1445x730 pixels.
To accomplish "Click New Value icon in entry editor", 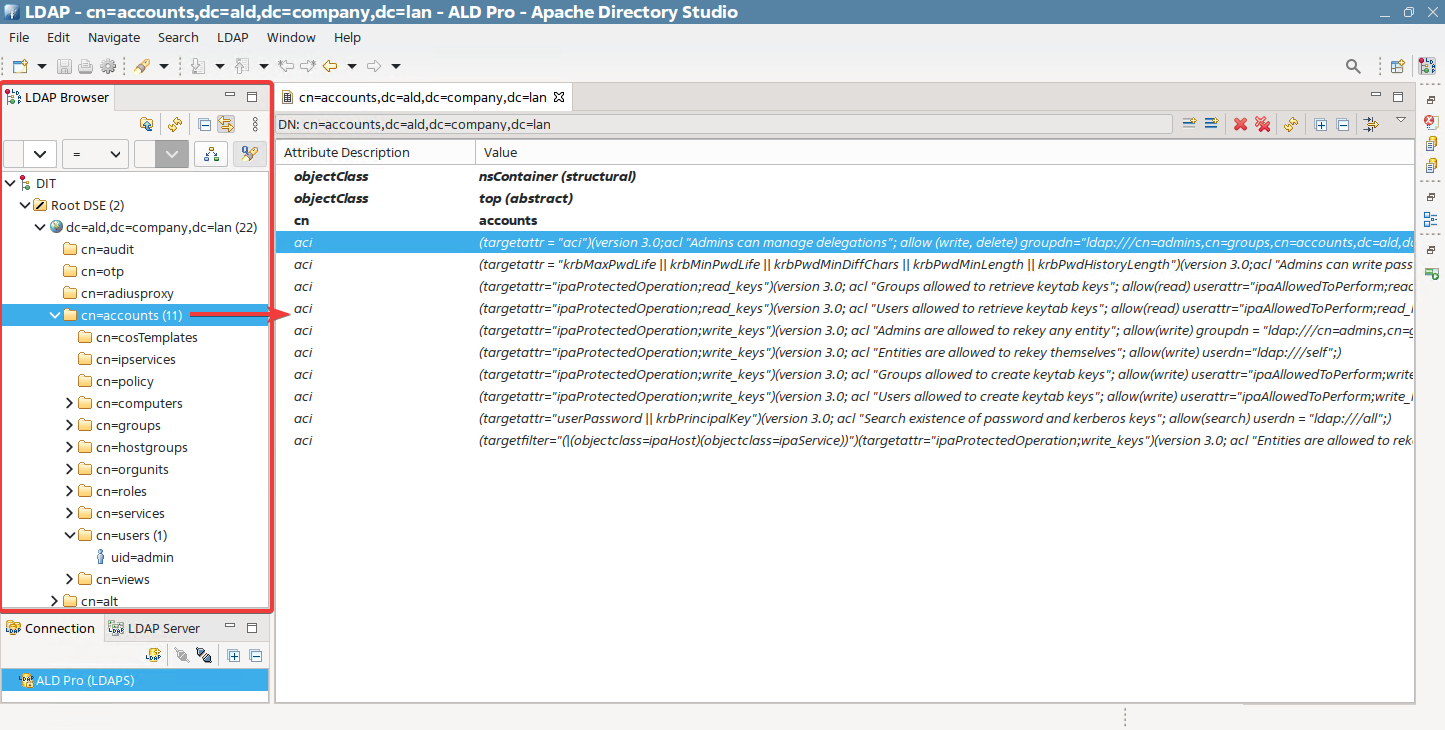I will click(x=1211, y=124).
